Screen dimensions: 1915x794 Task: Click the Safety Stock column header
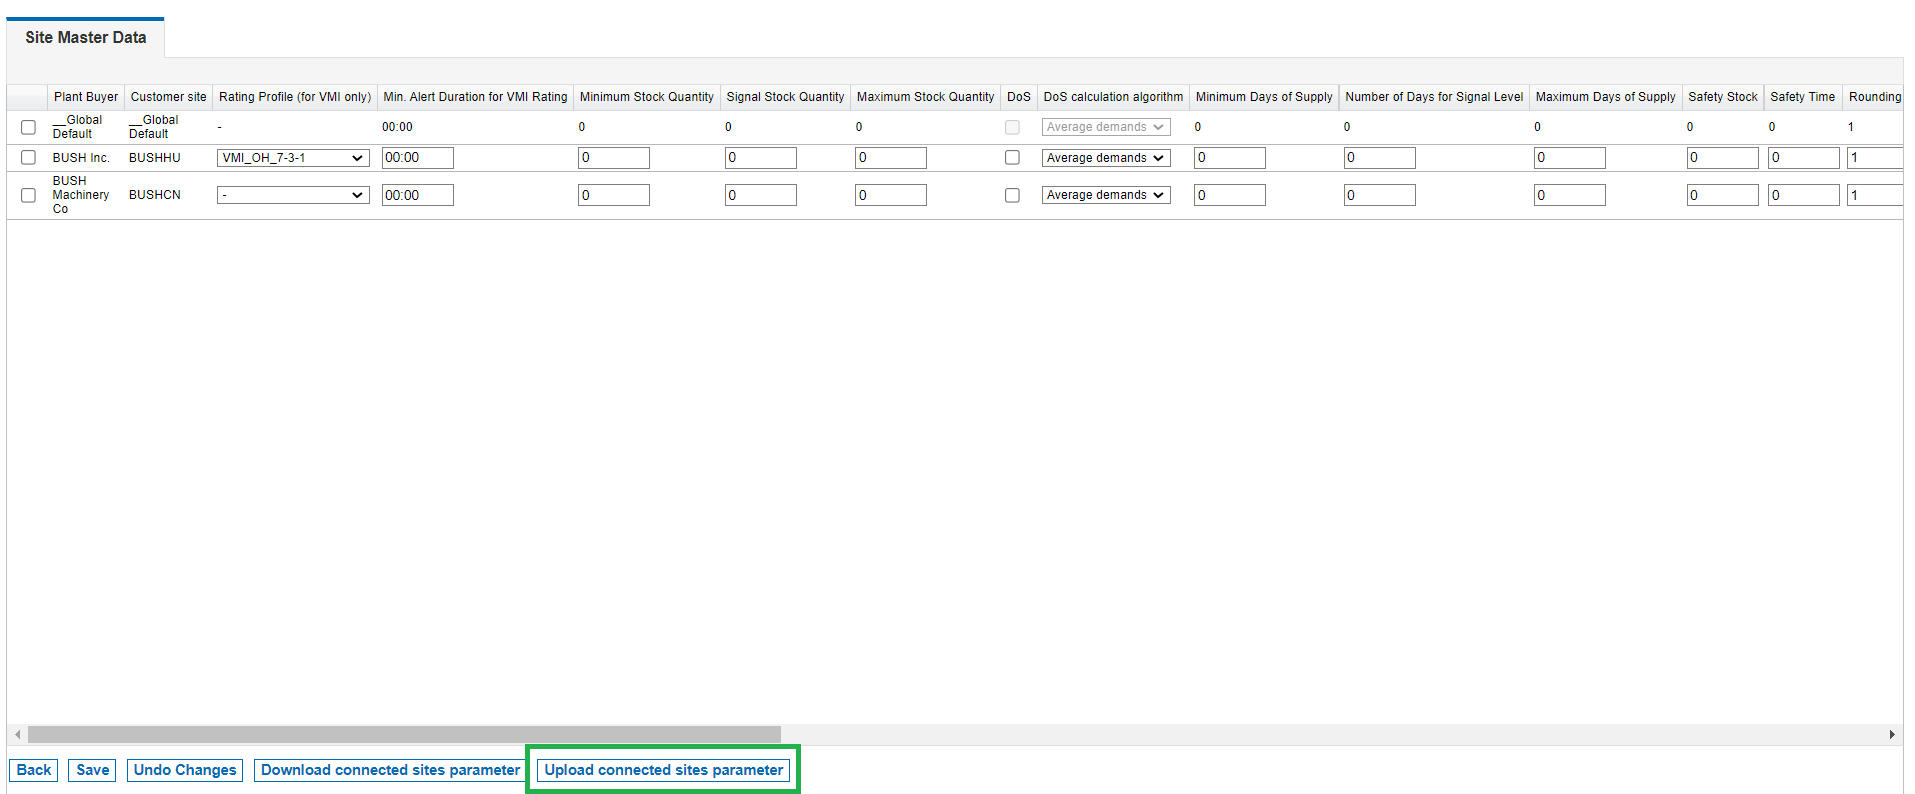pos(1722,97)
